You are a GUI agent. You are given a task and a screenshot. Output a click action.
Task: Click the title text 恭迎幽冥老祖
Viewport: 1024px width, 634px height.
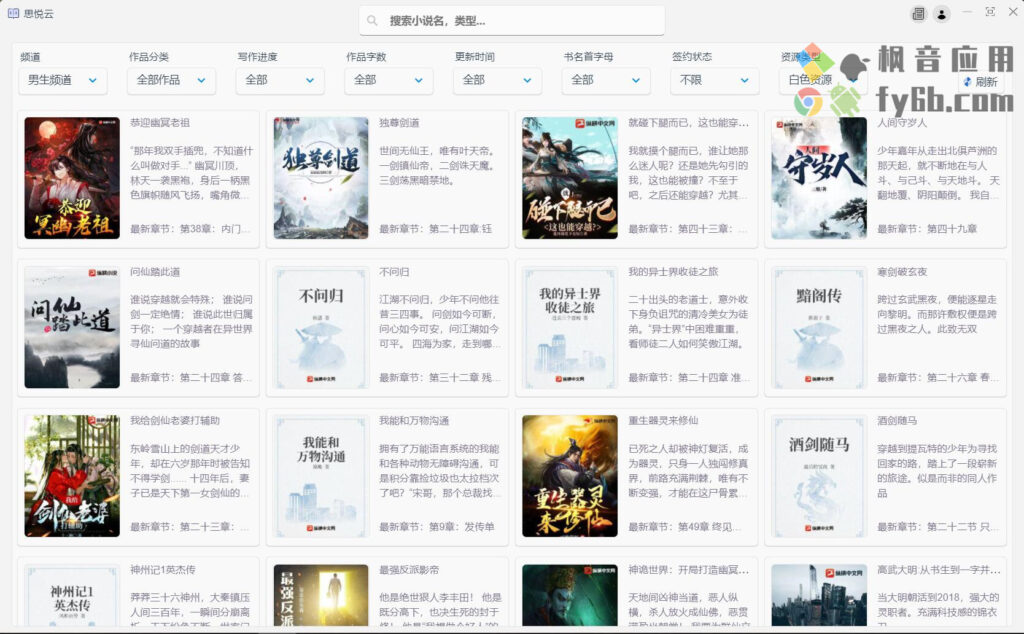click(160, 123)
